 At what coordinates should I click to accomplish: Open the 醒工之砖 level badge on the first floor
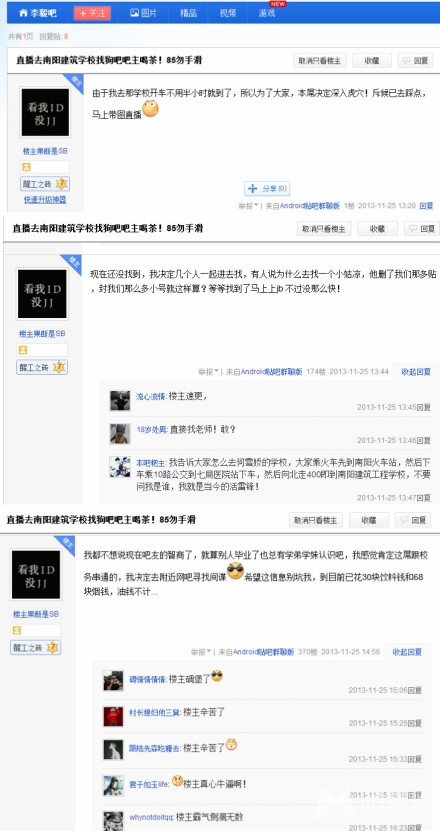45,184
